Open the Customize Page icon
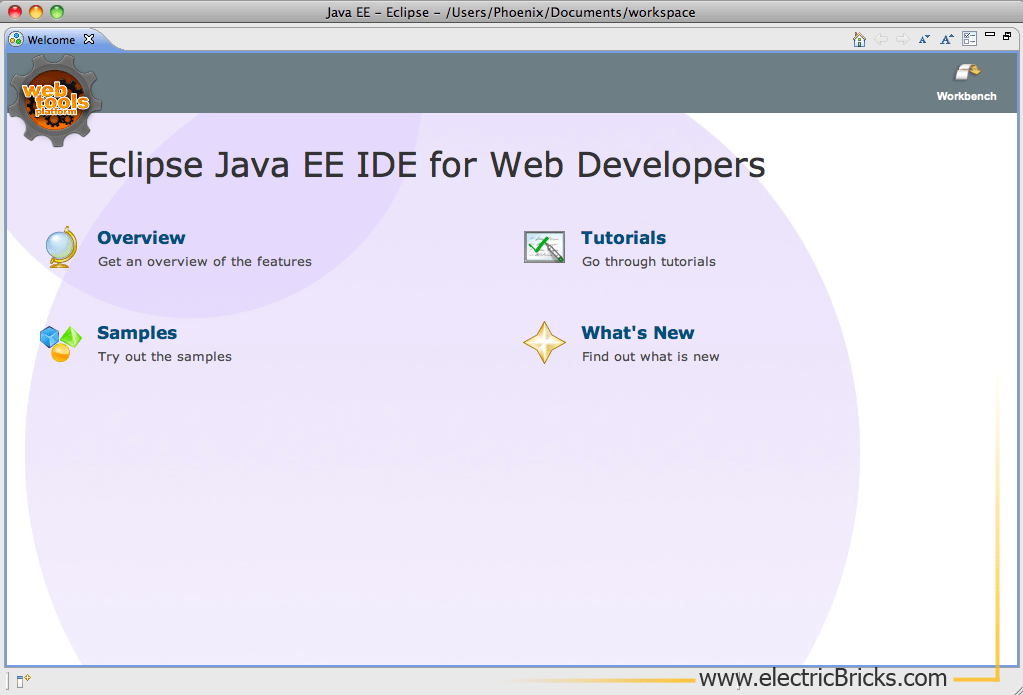 coord(969,38)
